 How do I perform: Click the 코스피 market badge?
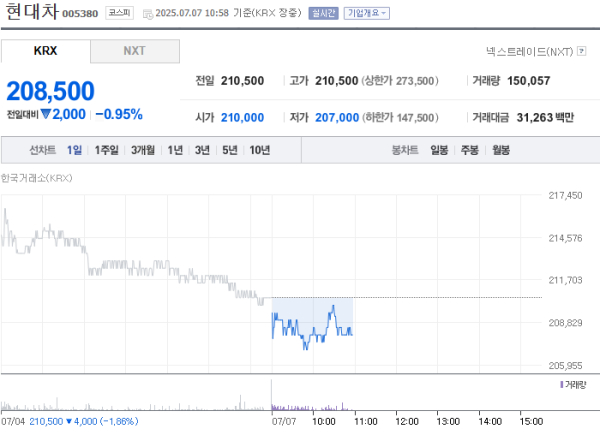(119, 13)
